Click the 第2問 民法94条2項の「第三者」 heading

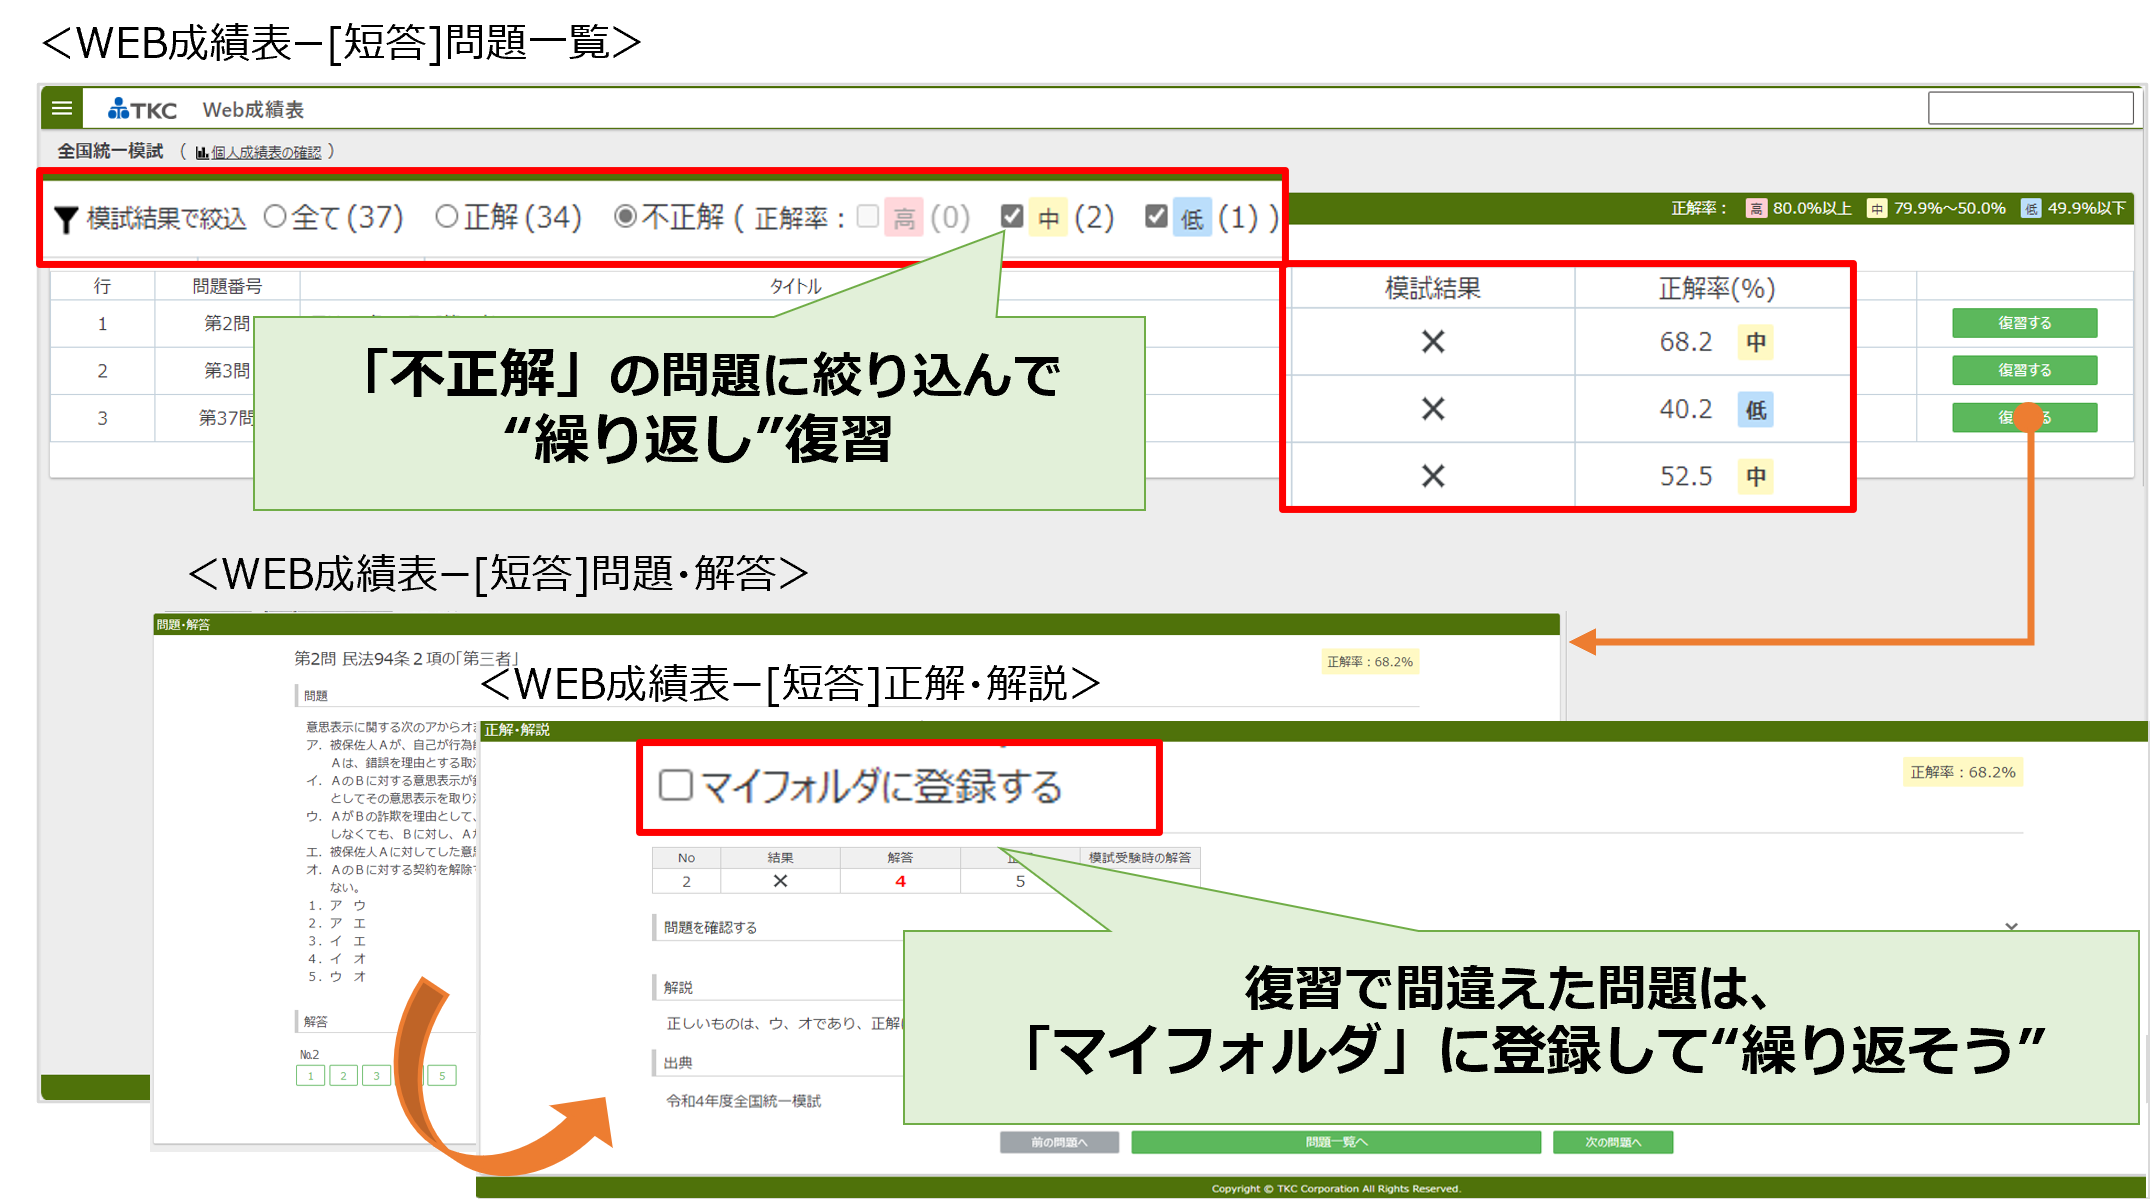point(406,659)
